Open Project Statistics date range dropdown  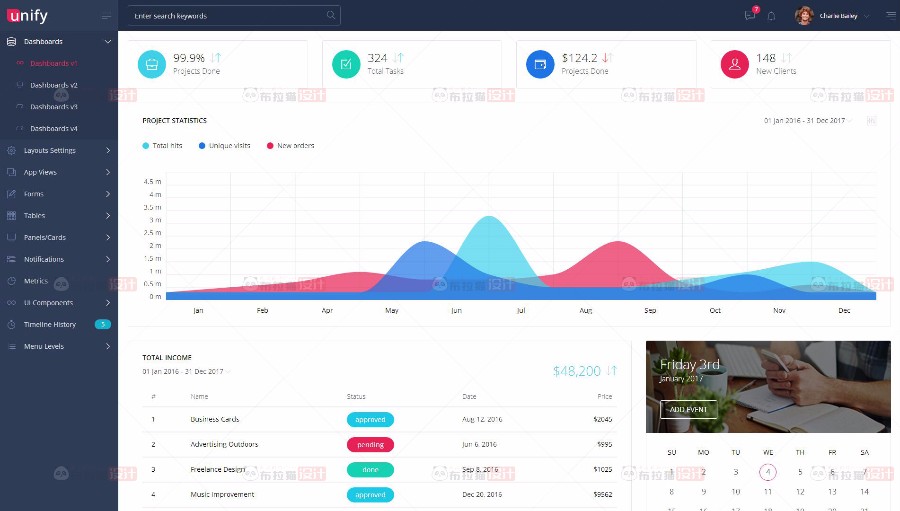[808, 121]
